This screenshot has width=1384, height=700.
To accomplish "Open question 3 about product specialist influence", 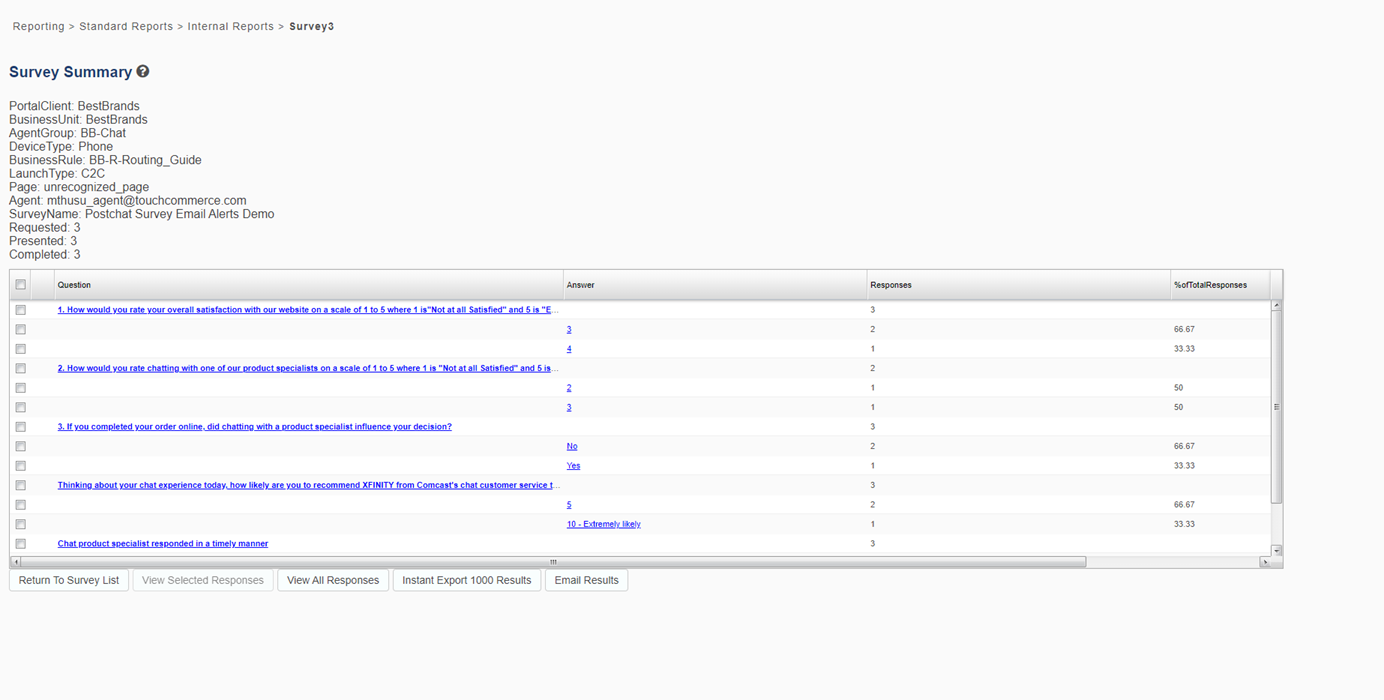I will (254, 427).
